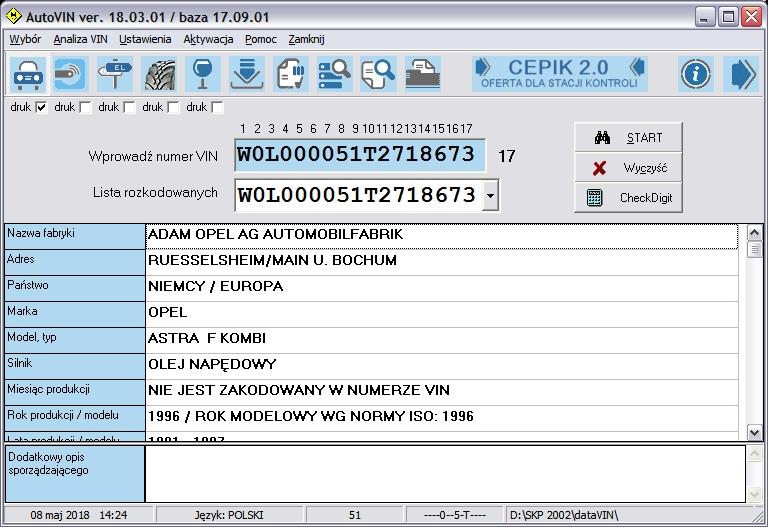Screen dimensions: 768x527
Task: Click the blue right arrow toolbar icon
Action: click(x=741, y=74)
